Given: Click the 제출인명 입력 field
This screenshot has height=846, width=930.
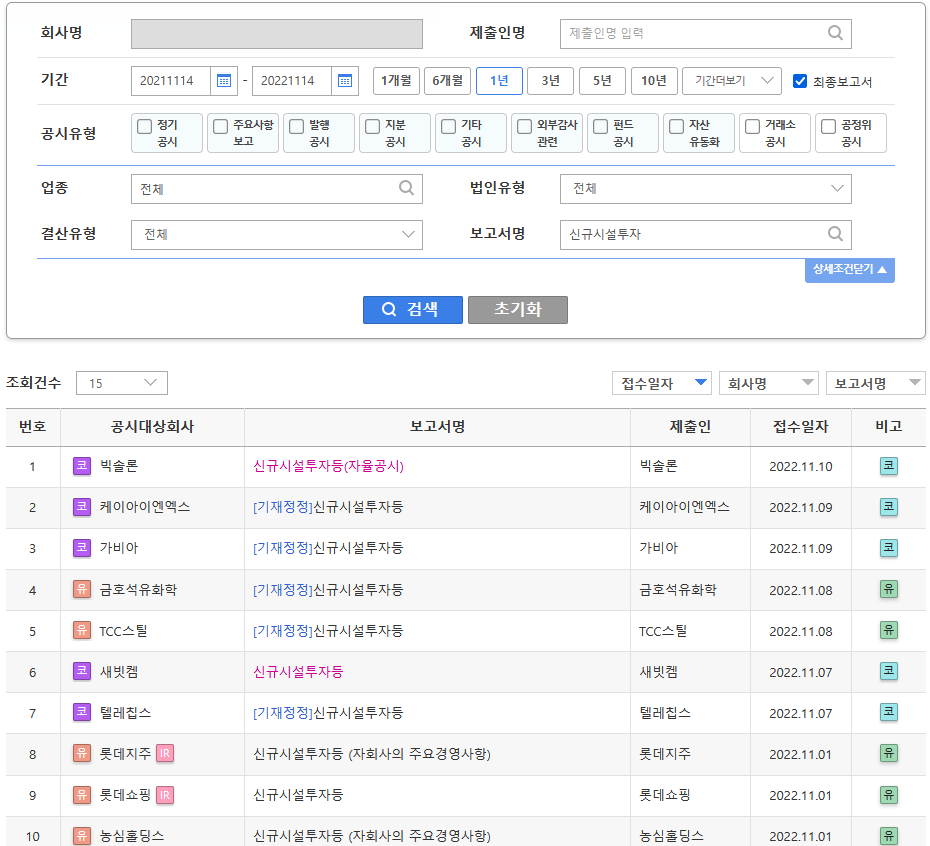Looking at the screenshot, I should point(705,34).
